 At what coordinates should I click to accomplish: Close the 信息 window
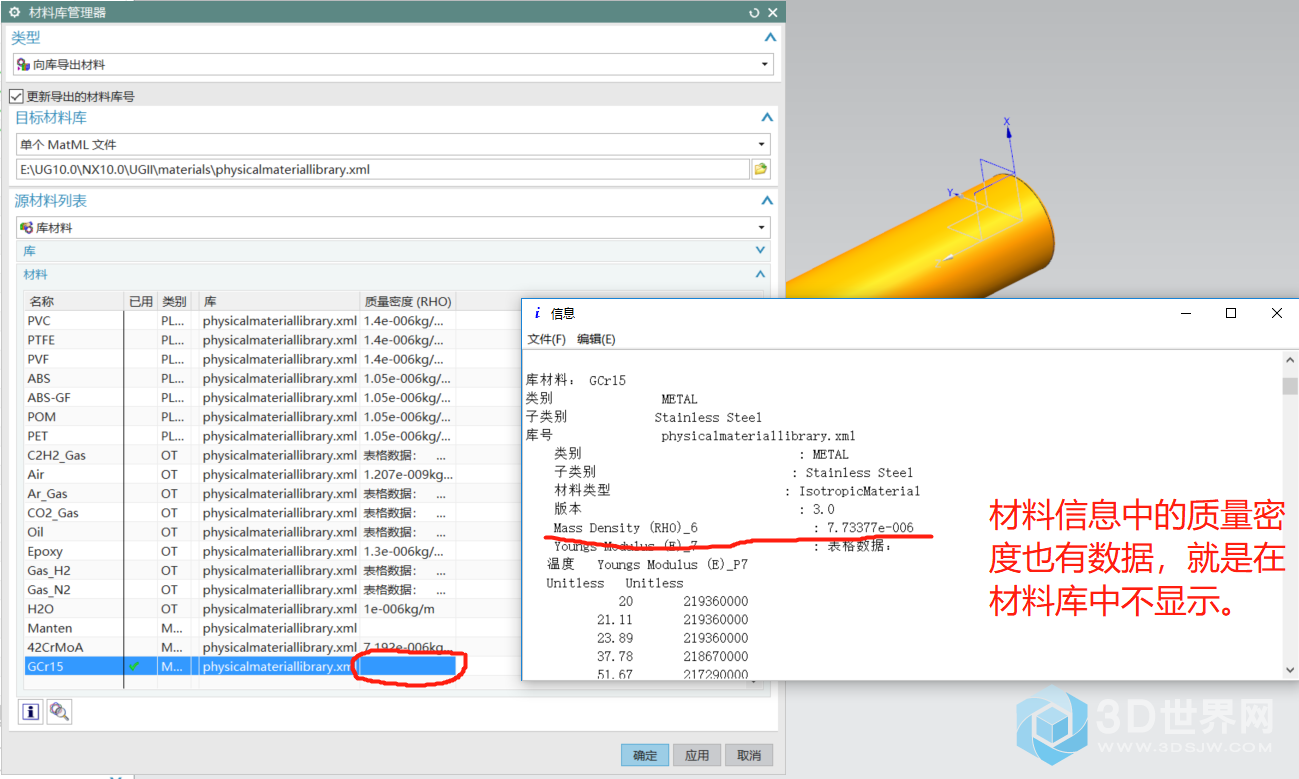(x=1276, y=313)
